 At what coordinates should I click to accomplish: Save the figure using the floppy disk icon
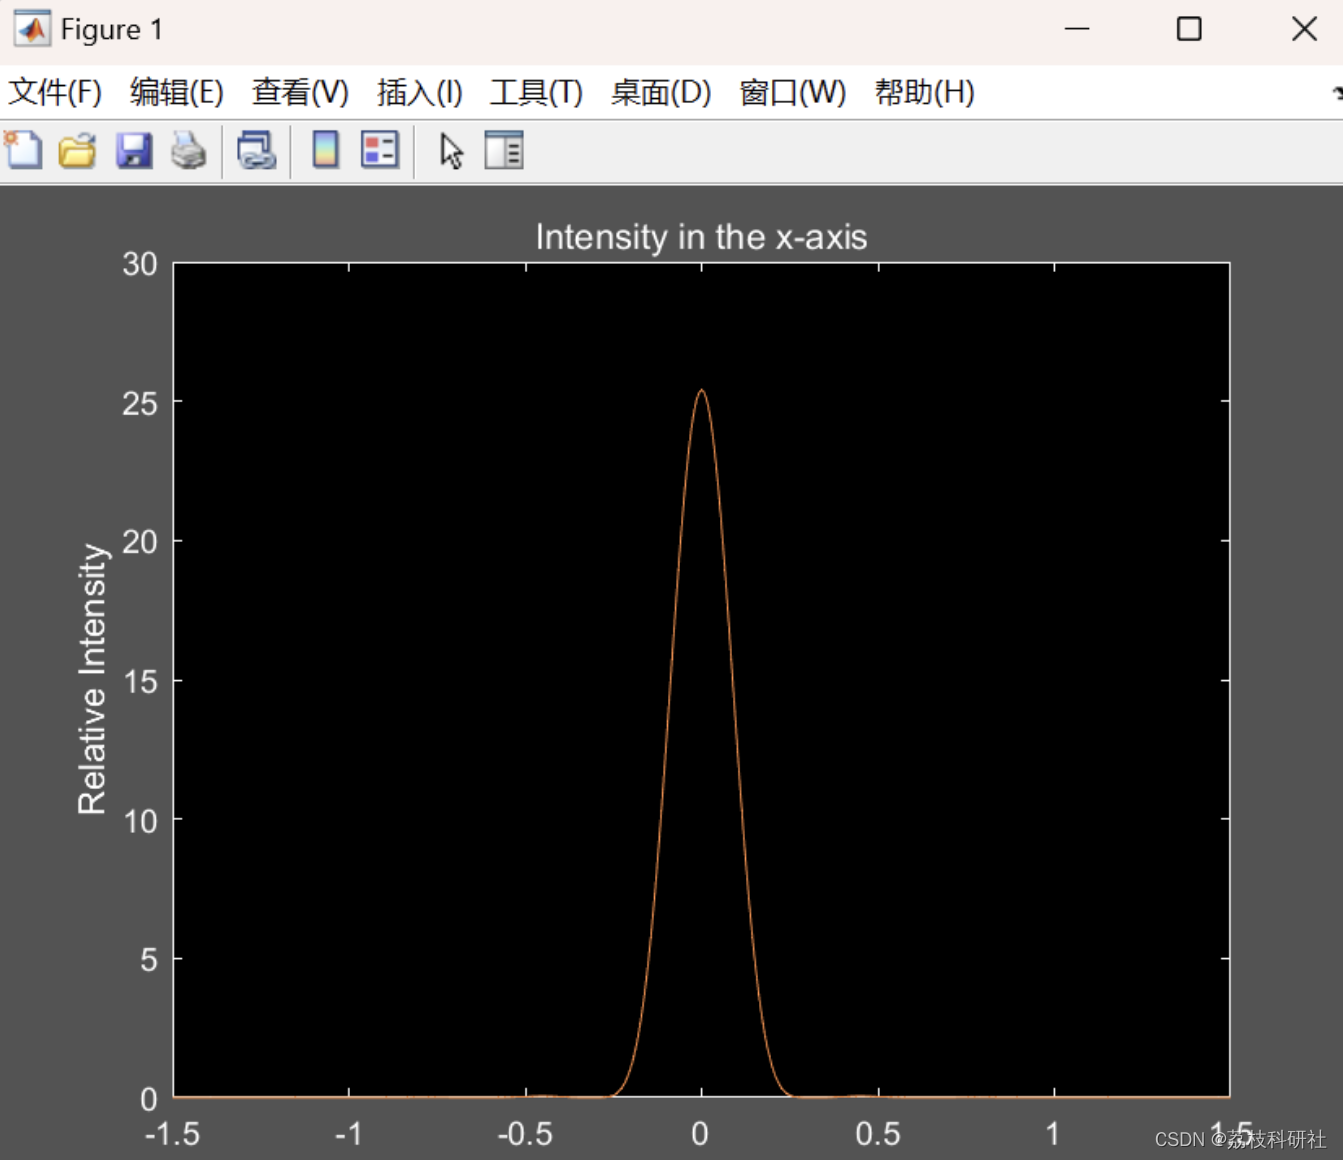click(x=133, y=151)
